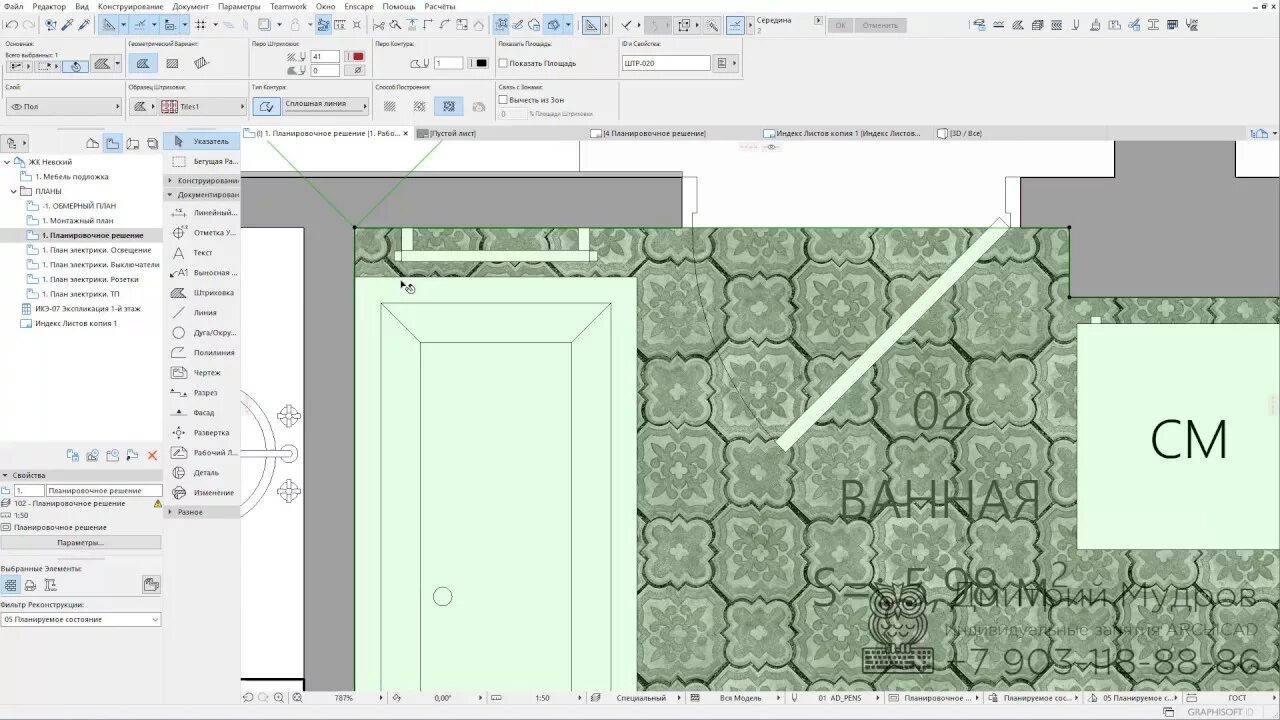Select the Дуга/Окружность arc tool

[202, 333]
